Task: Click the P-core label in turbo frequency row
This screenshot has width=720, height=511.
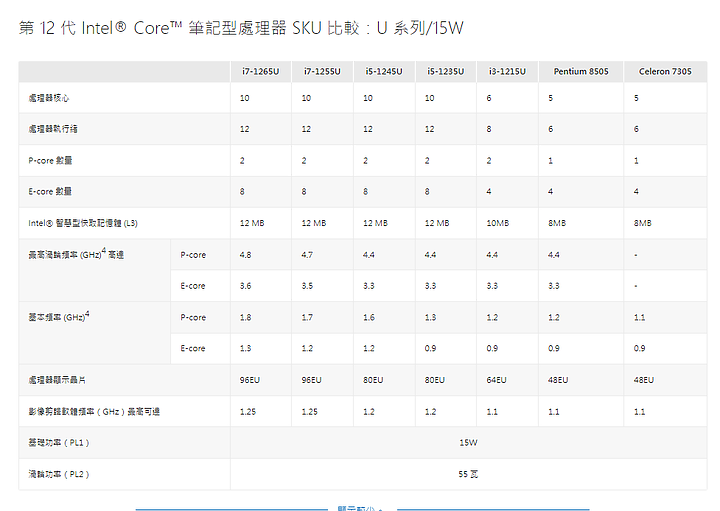Action: pos(193,255)
